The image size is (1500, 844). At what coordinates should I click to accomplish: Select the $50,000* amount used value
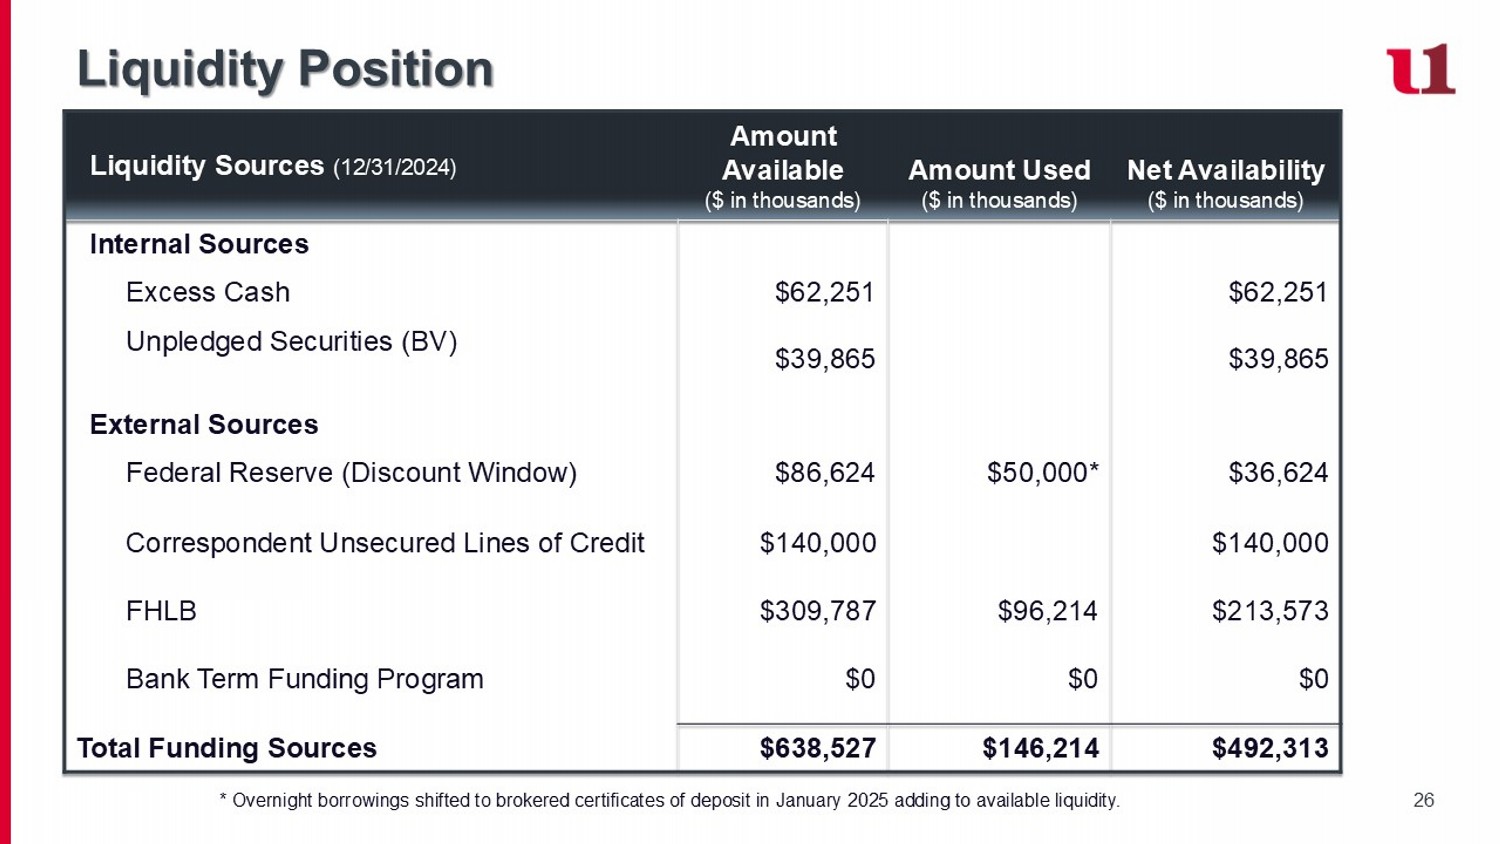tap(1043, 473)
